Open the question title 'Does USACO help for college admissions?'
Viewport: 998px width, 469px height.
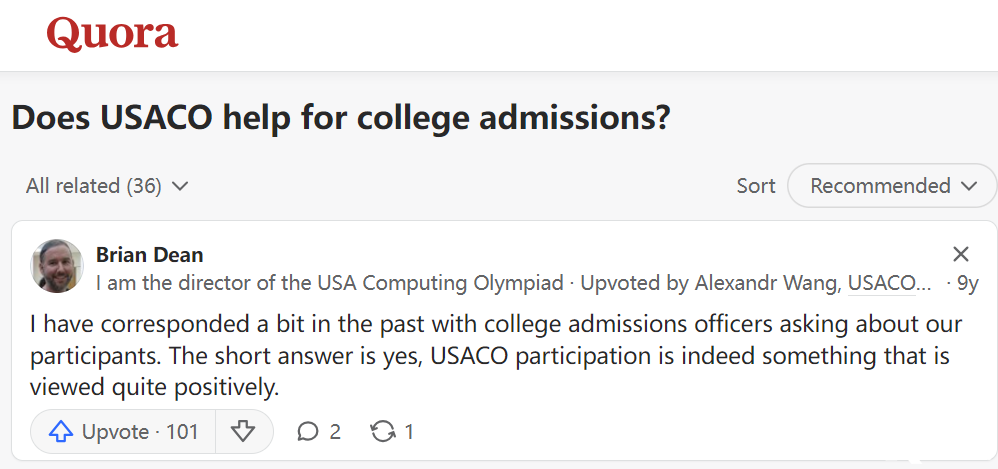click(x=341, y=118)
